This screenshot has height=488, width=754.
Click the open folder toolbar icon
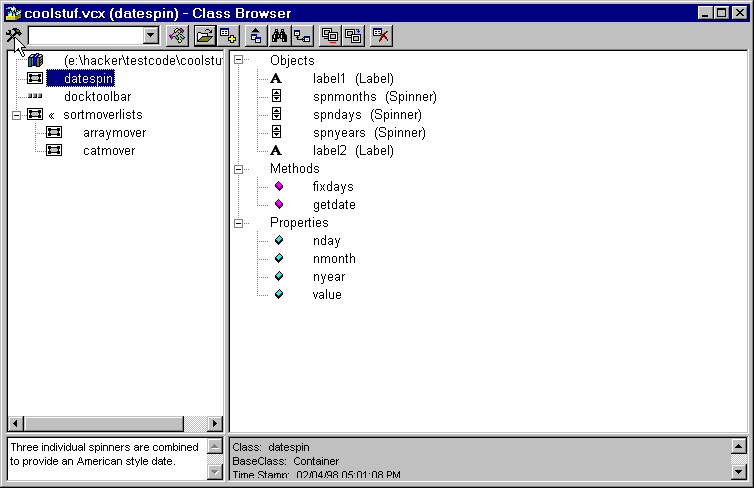pyautogui.click(x=204, y=36)
